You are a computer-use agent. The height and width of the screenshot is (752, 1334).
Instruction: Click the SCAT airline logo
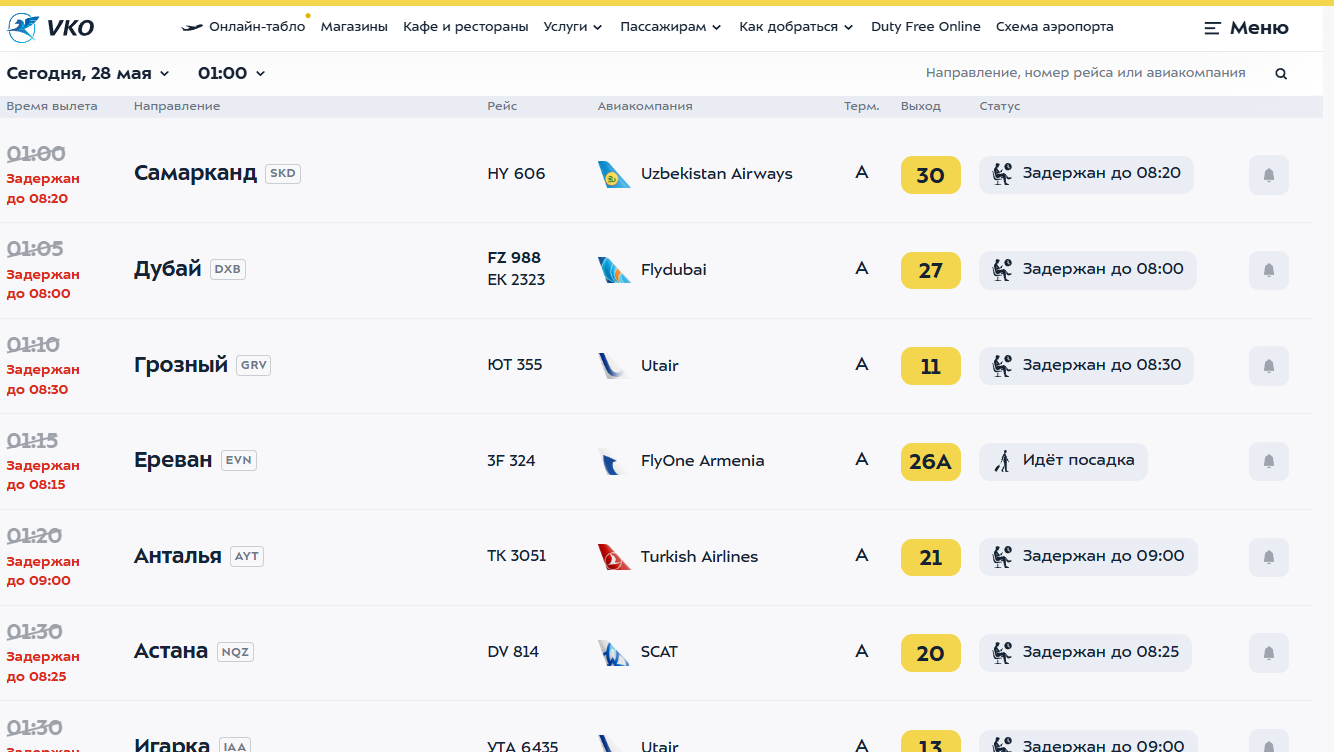pyautogui.click(x=614, y=653)
